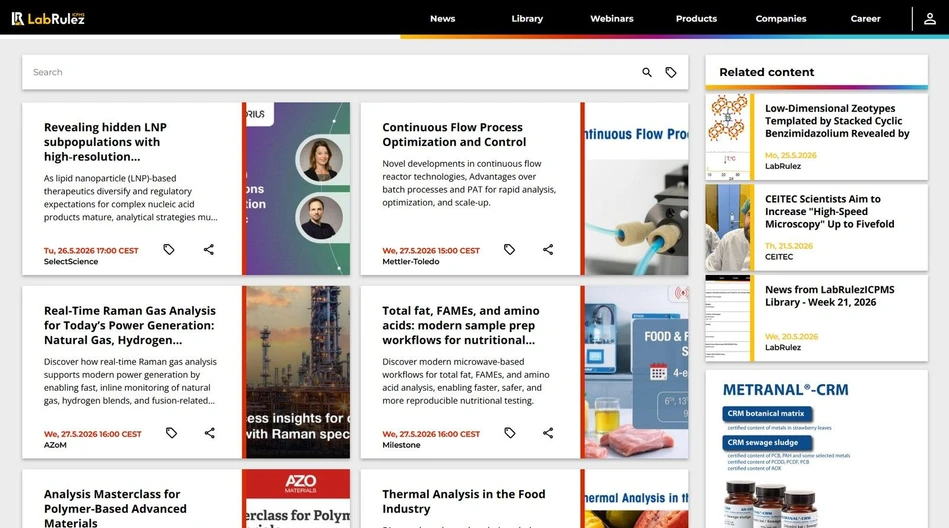Click the refinery thumbnail on Raman gas card
949x528 pixels.
tap(298, 372)
